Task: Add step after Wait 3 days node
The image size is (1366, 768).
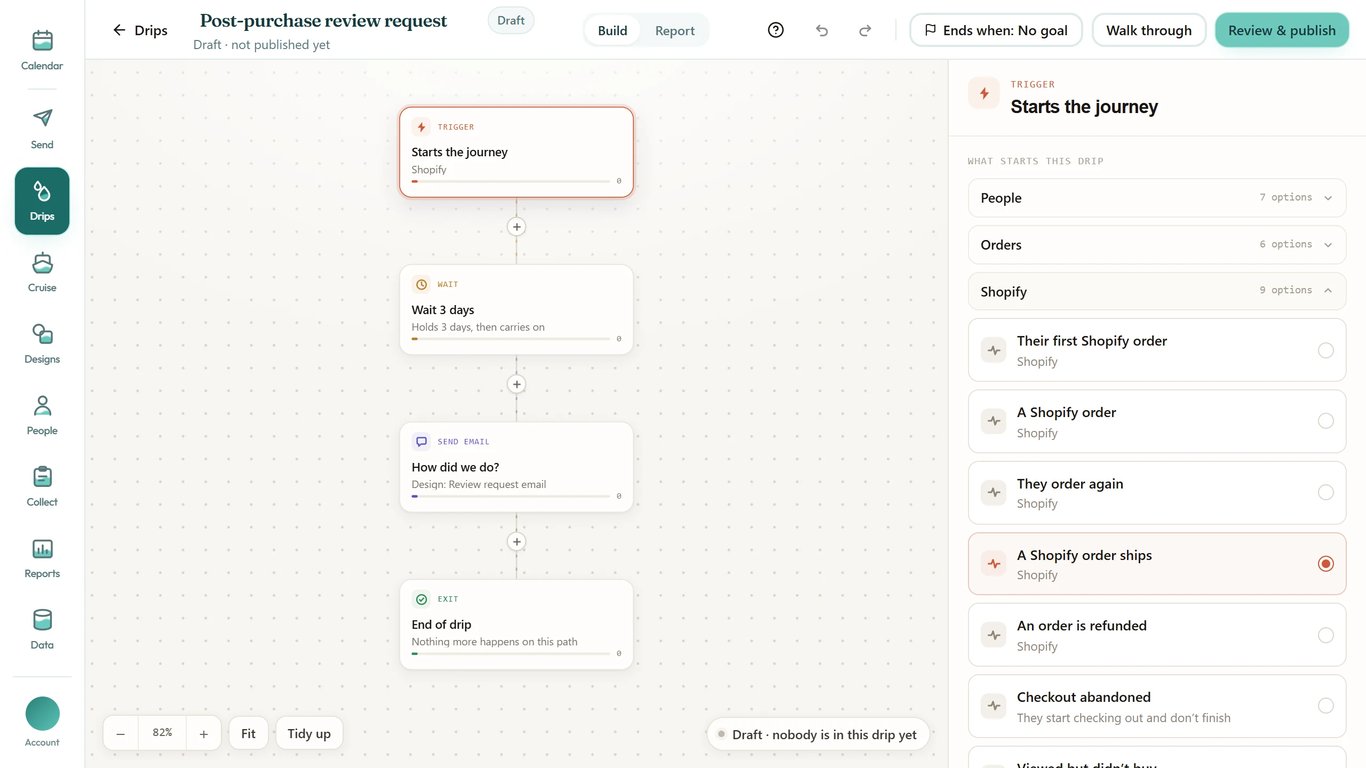Action: coord(517,384)
